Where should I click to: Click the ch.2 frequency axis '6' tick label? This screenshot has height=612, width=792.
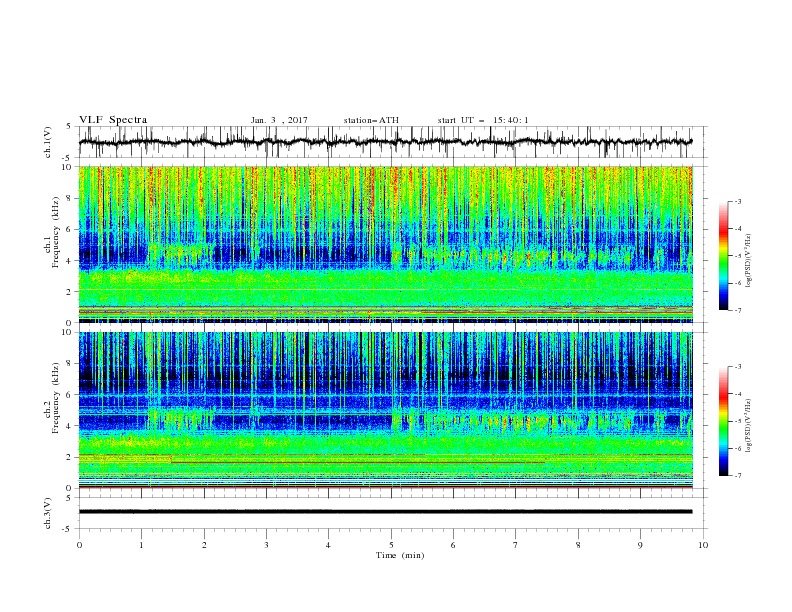70,395
